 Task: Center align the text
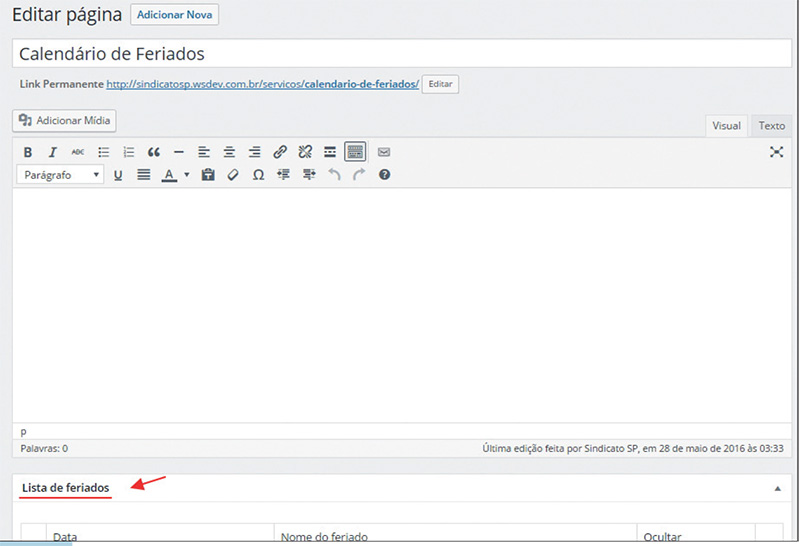tap(229, 152)
